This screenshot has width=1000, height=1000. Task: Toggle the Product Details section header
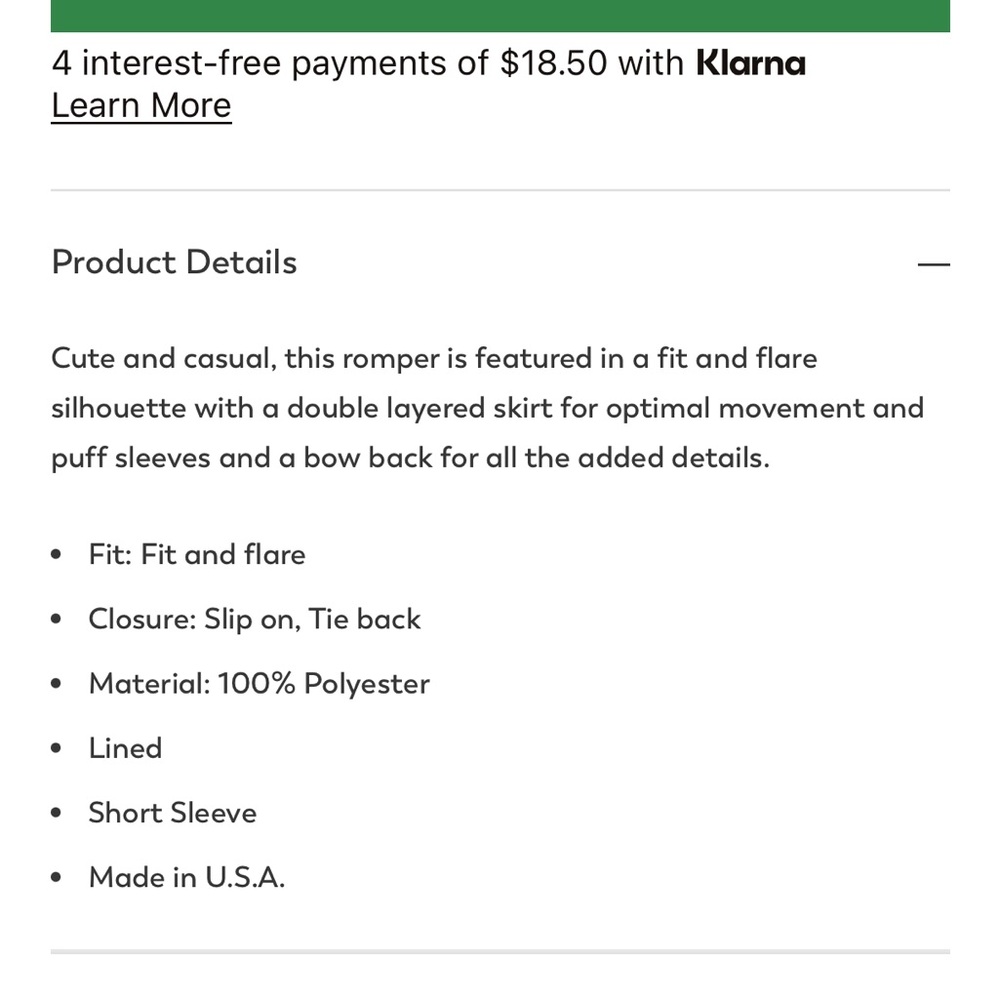[x=500, y=262]
